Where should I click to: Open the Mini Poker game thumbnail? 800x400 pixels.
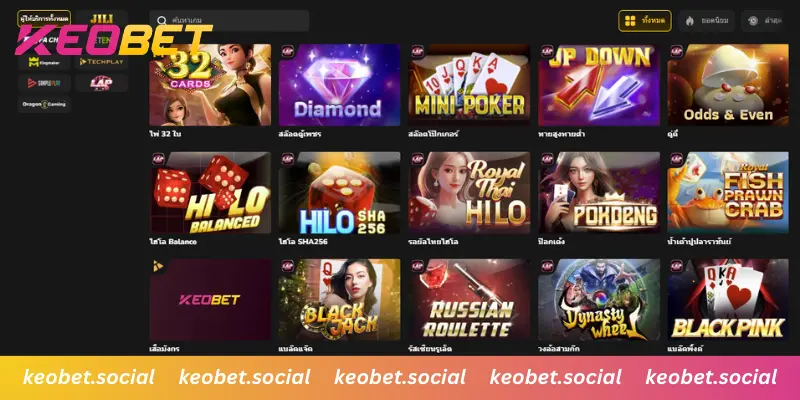pyautogui.click(x=469, y=85)
